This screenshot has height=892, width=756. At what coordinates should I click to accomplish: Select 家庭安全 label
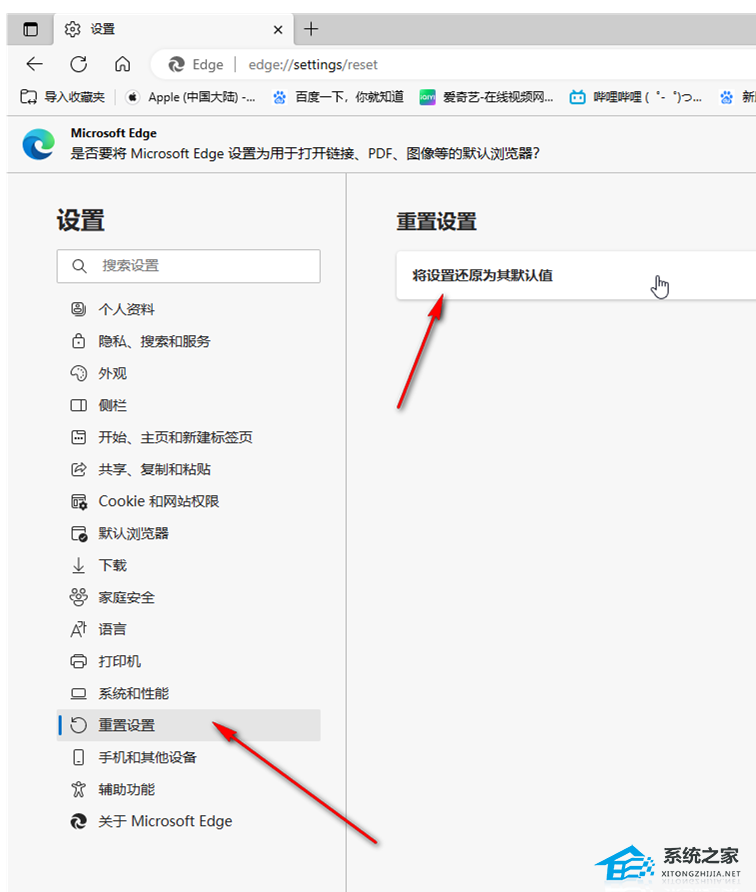click(126, 597)
